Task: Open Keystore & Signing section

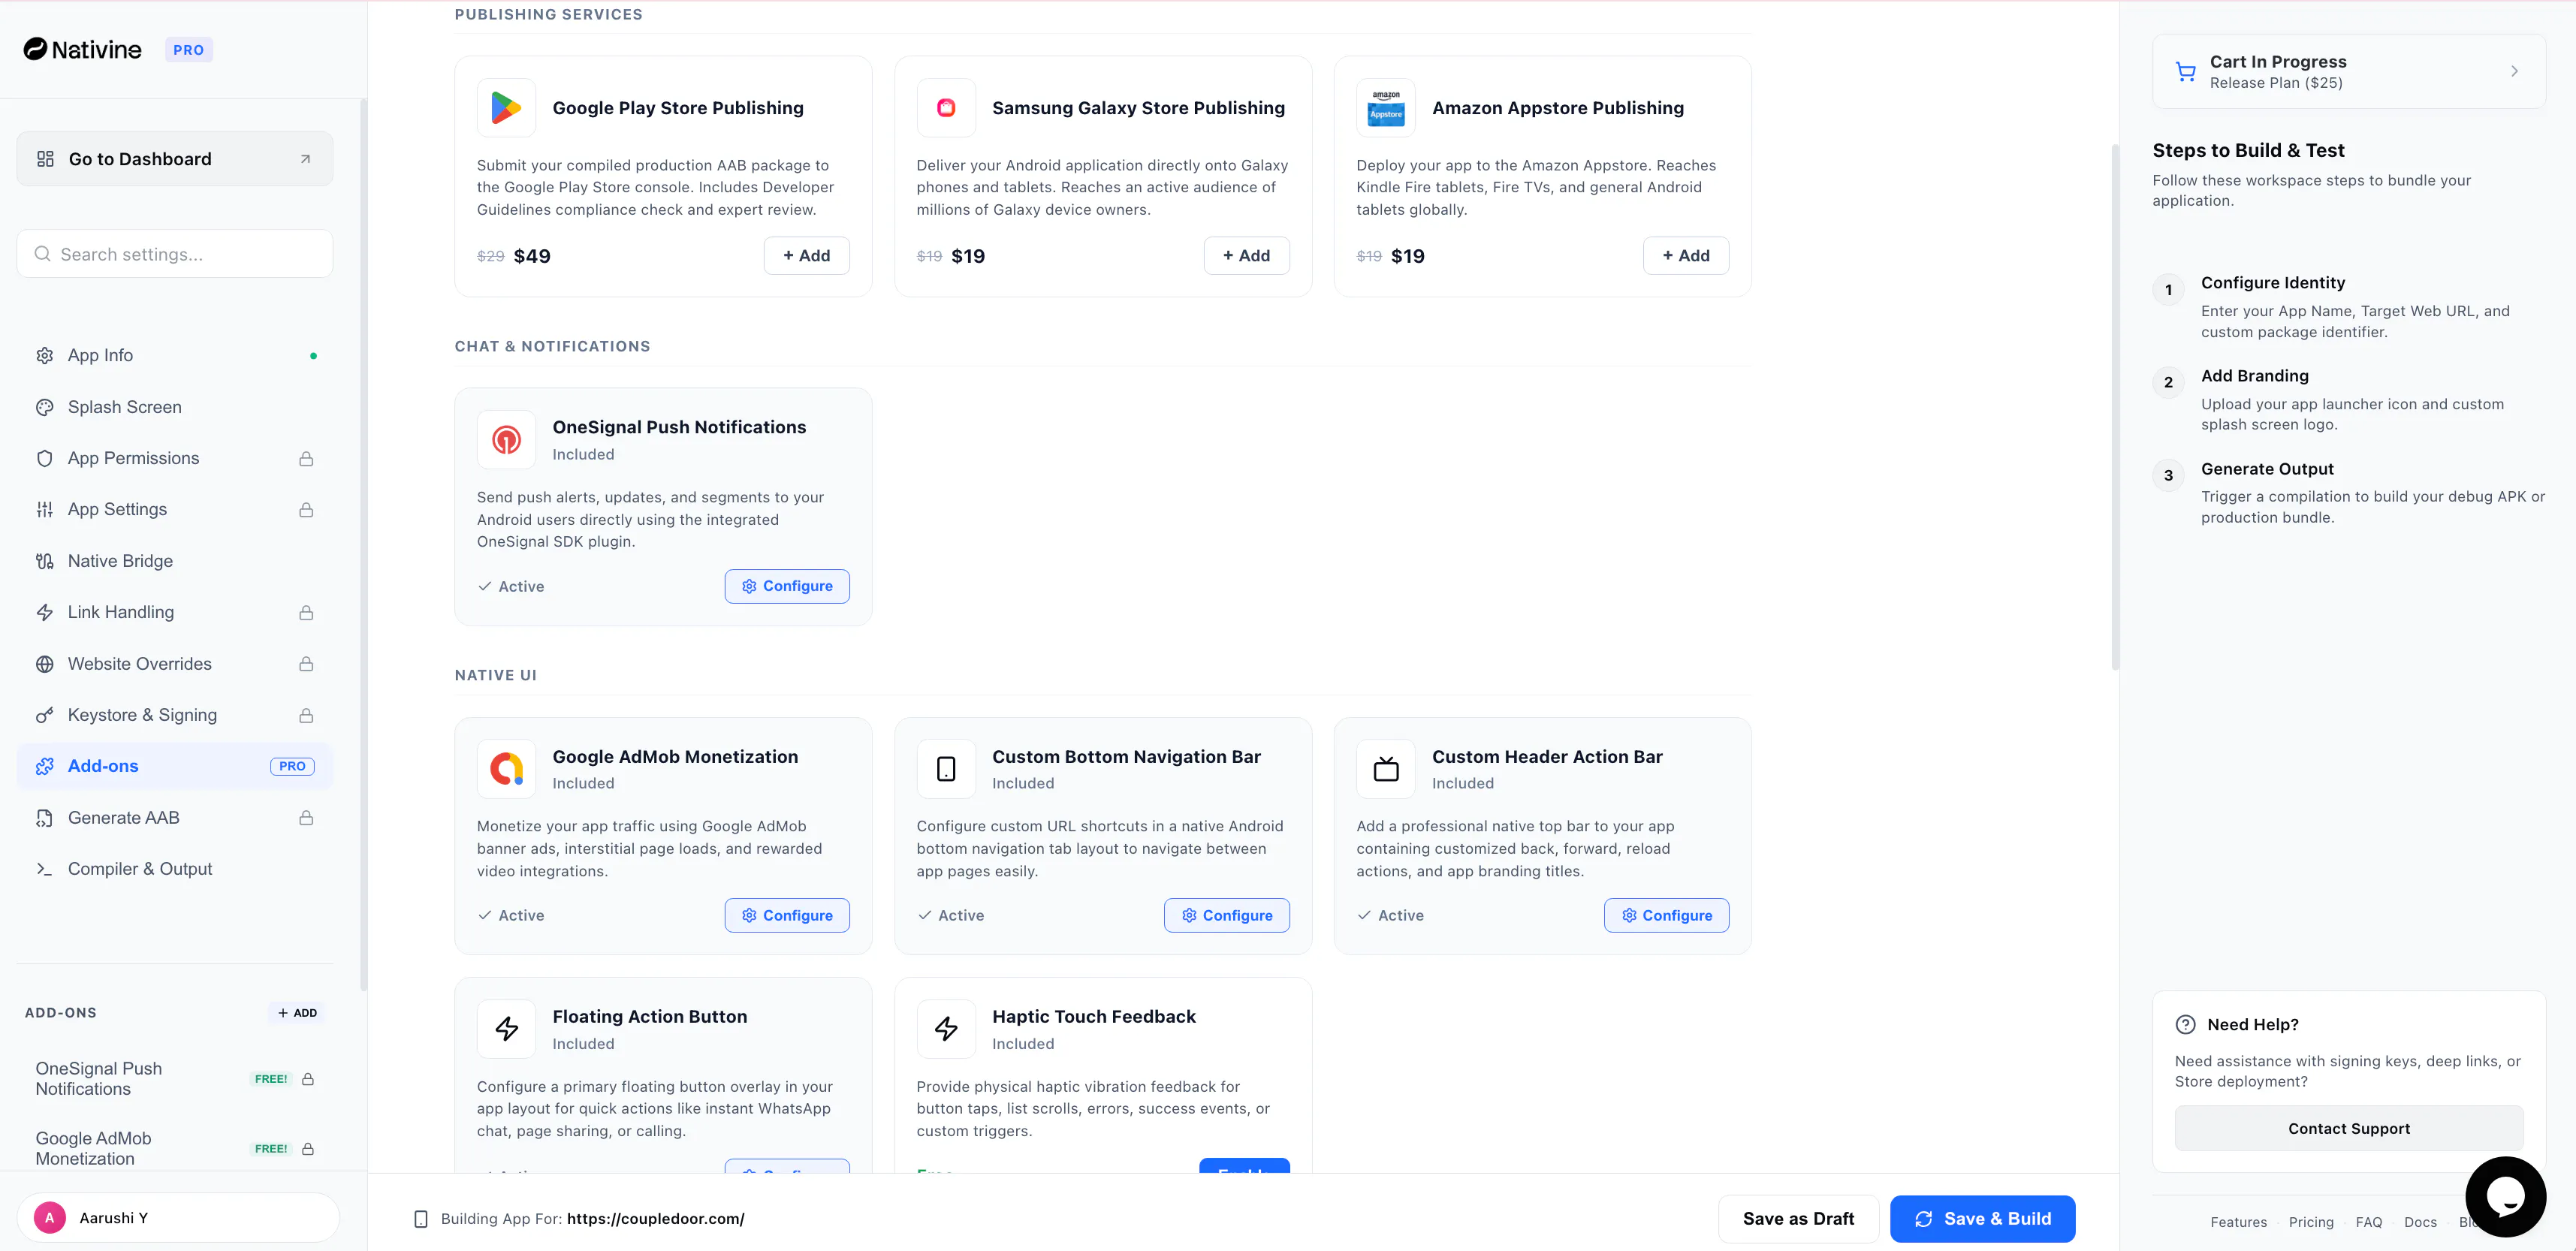Action: tap(175, 715)
